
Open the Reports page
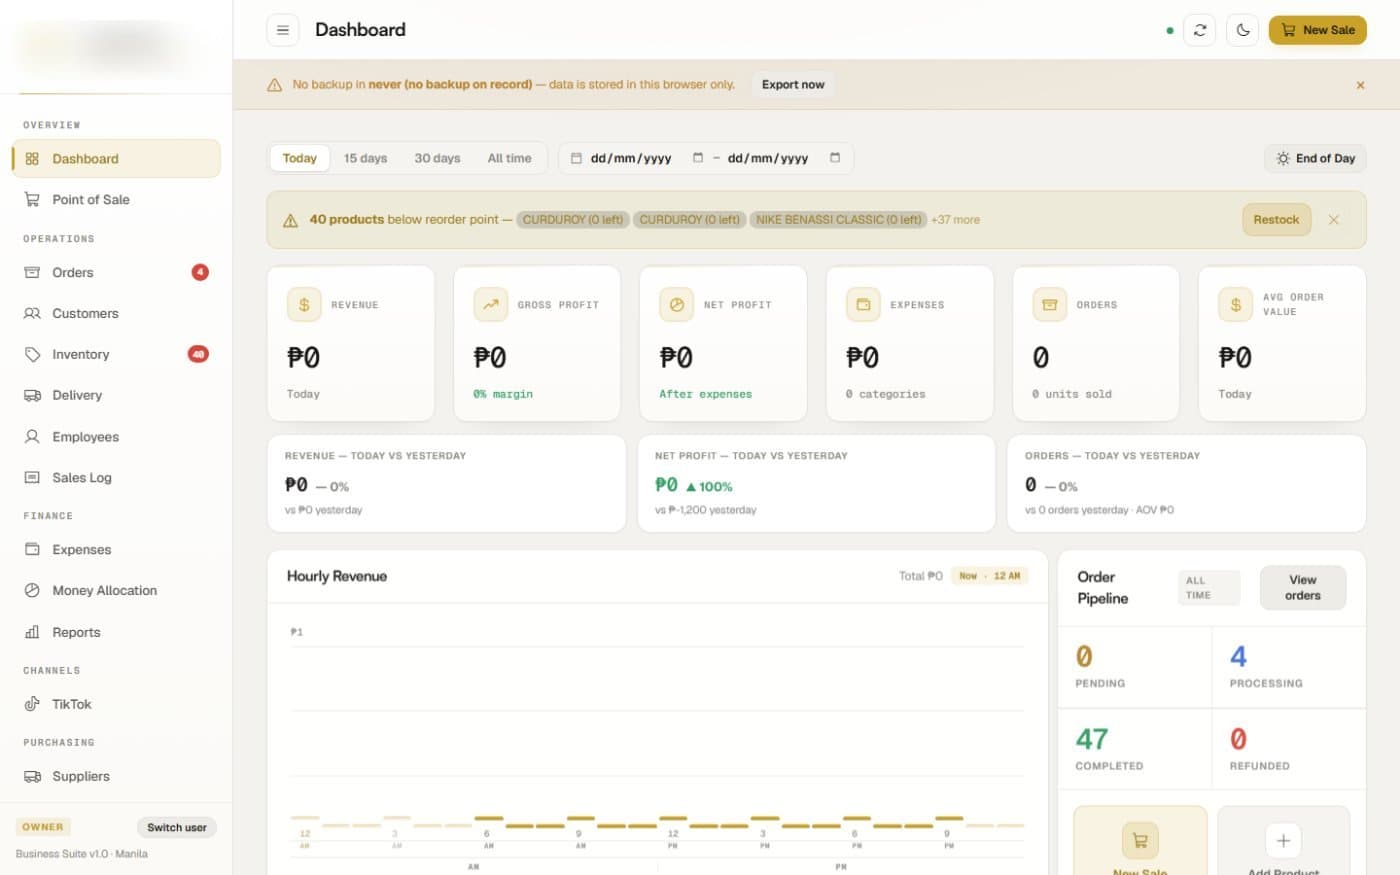[116, 633]
